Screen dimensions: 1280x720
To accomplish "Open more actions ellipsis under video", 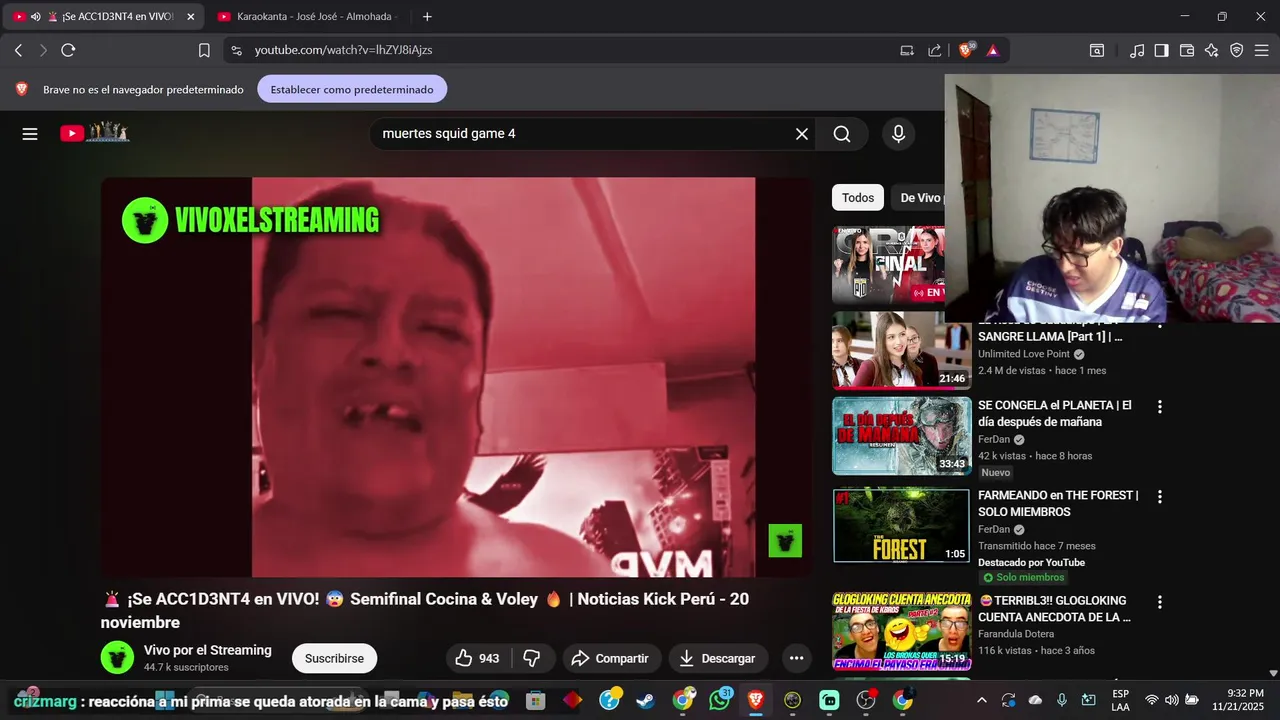I will (x=796, y=658).
